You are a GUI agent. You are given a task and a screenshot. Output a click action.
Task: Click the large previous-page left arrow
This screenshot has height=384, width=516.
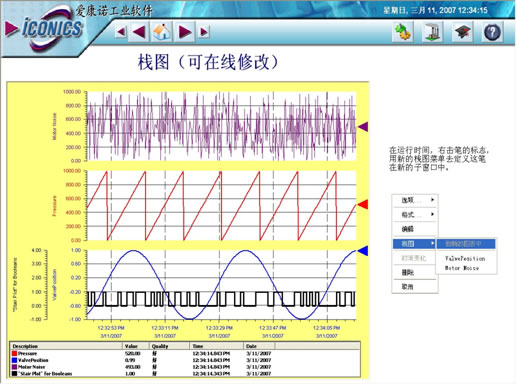(x=139, y=32)
